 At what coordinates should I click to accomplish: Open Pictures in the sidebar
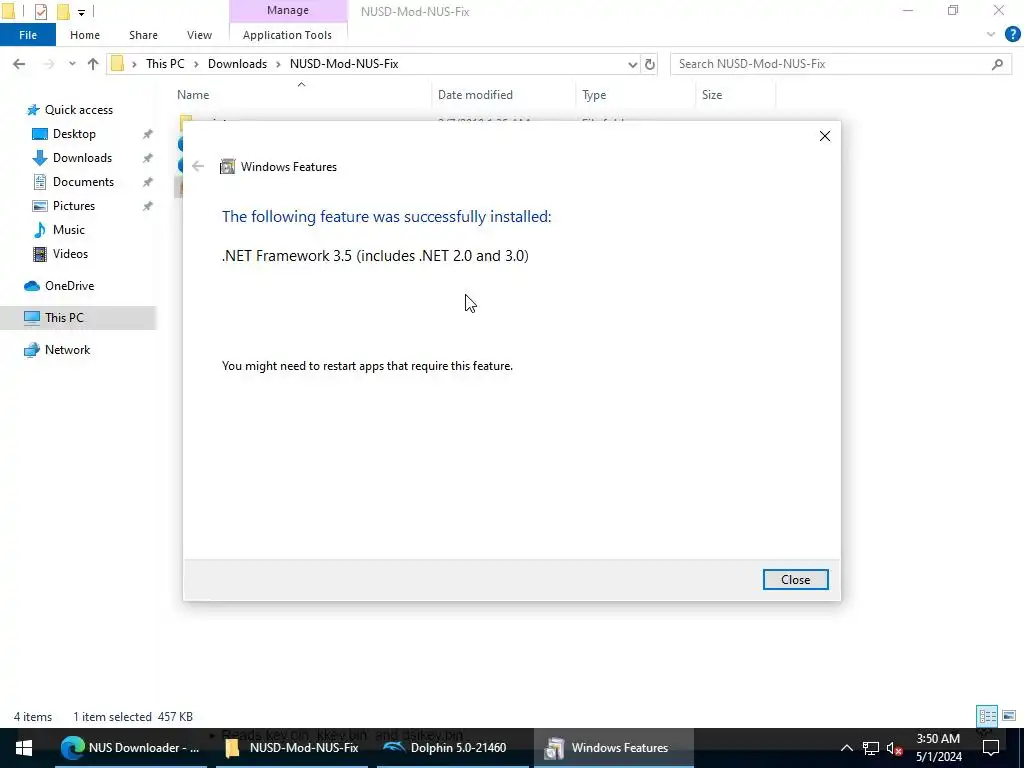pos(74,206)
